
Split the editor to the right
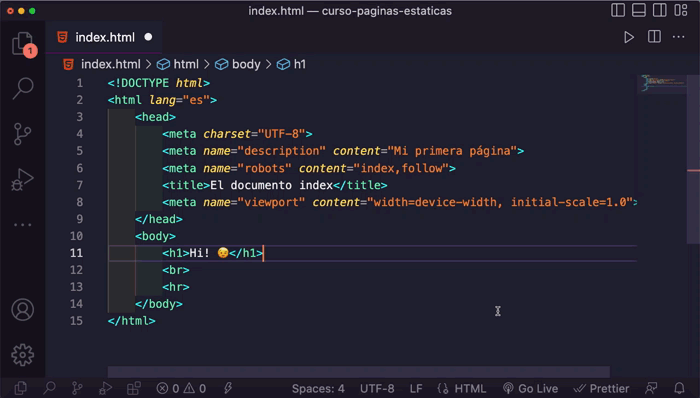coord(654,37)
